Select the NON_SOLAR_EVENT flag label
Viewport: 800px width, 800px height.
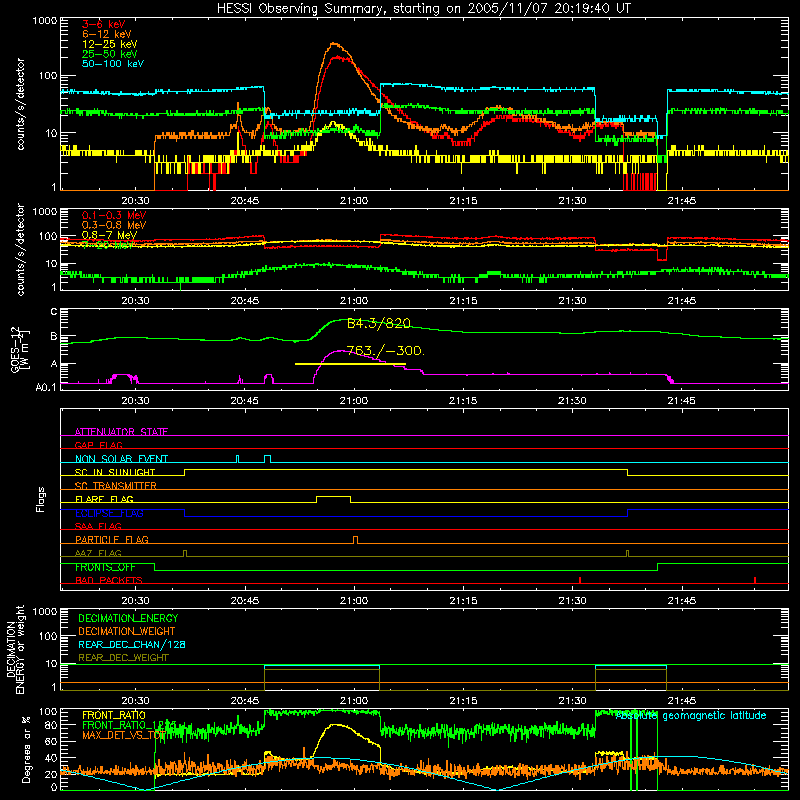point(121,459)
